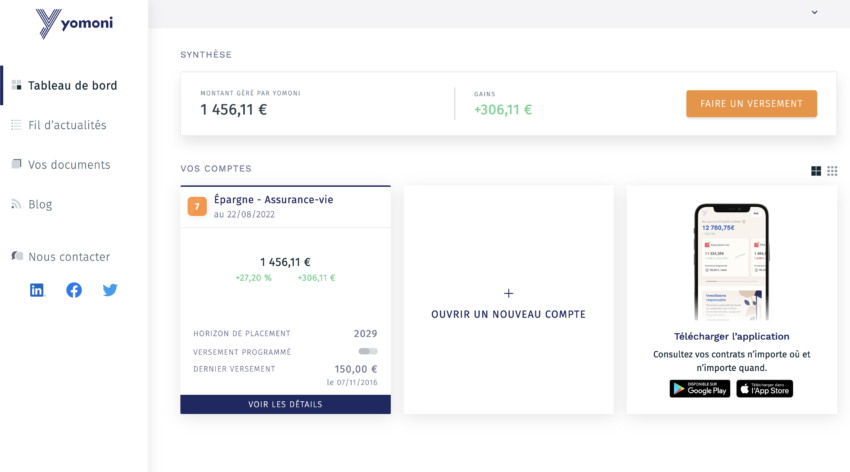This screenshot has height=472, width=850.
Task: Click the orange risk profile 7 badge
Action: point(197,206)
